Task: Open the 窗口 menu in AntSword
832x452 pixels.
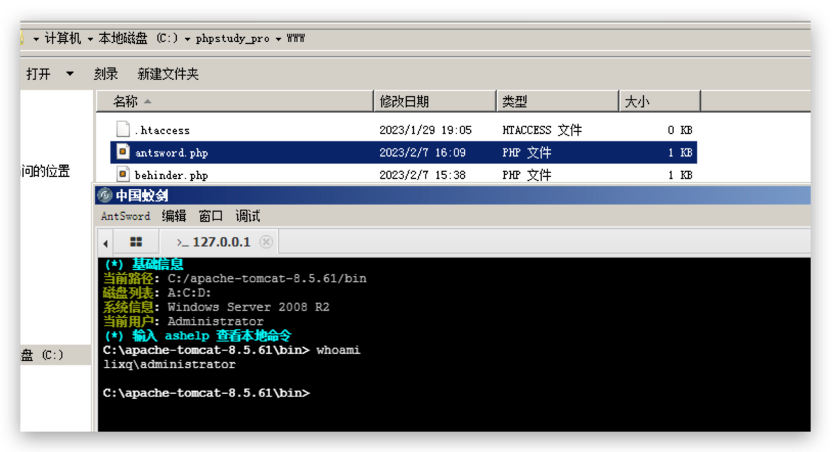Action: [211, 216]
